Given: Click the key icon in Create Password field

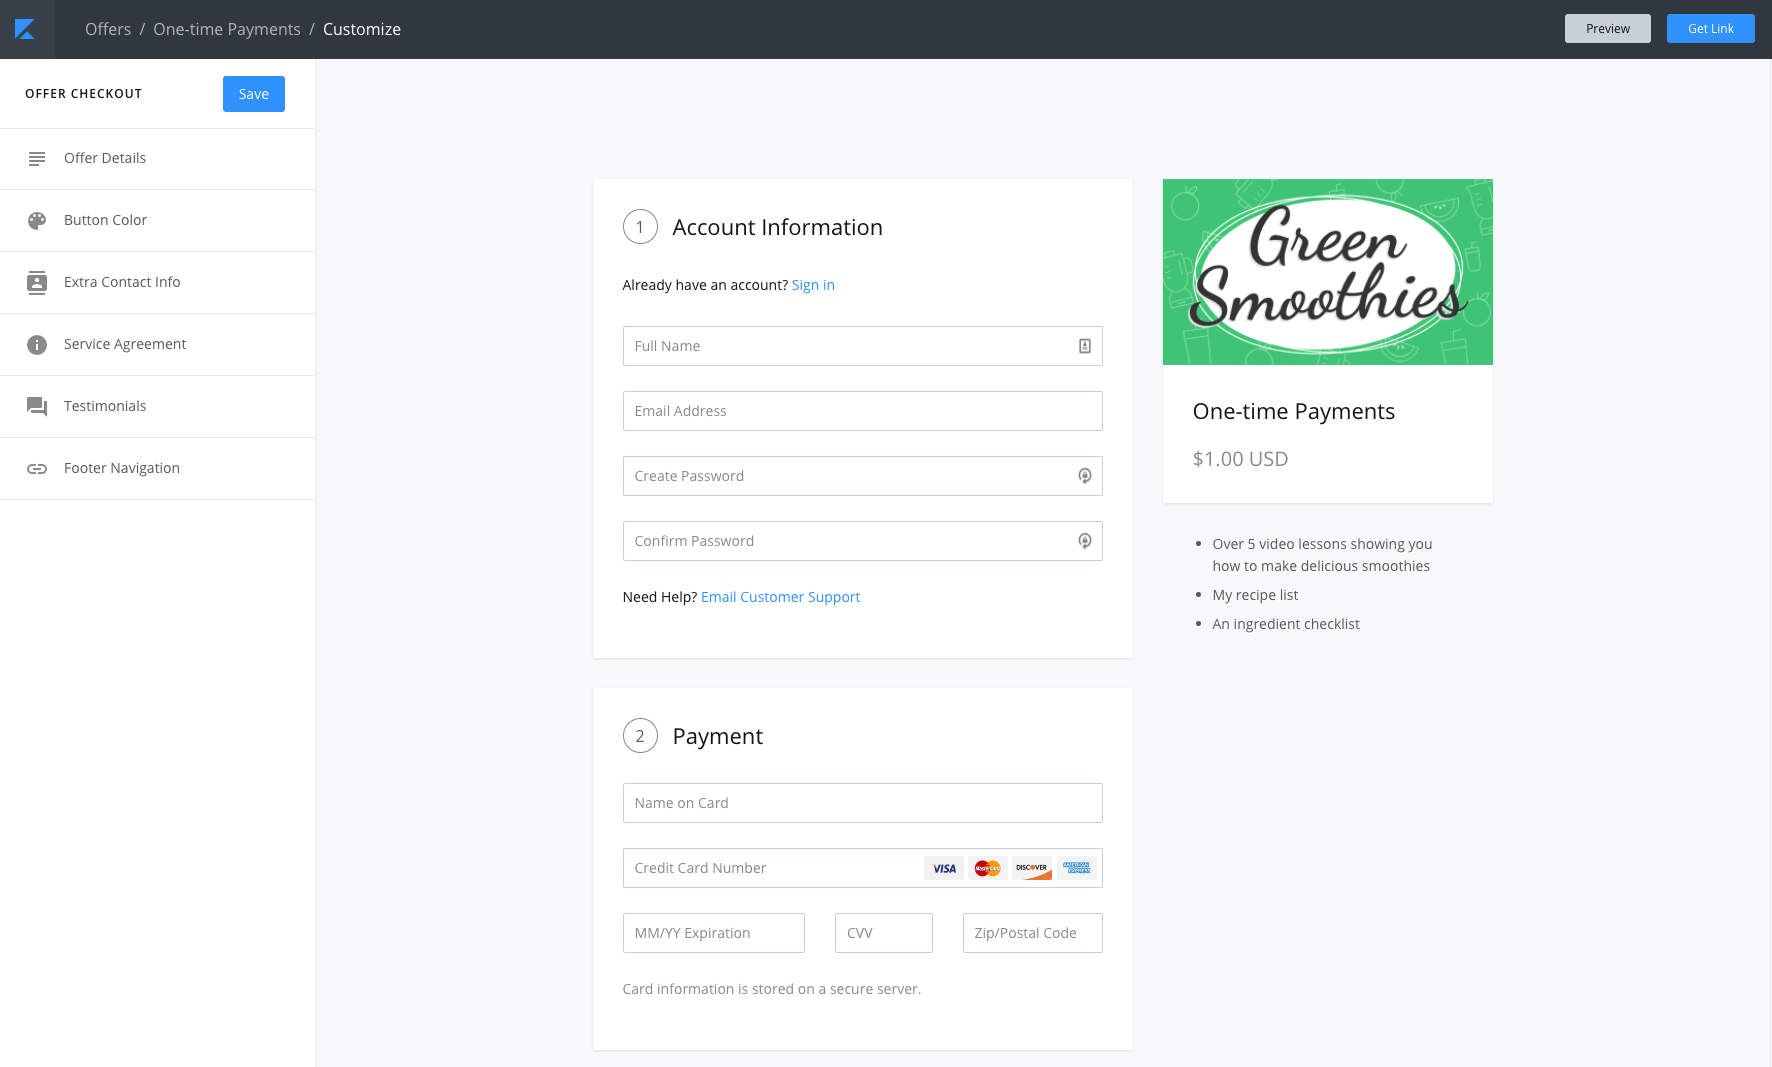Looking at the screenshot, I should coord(1085,476).
